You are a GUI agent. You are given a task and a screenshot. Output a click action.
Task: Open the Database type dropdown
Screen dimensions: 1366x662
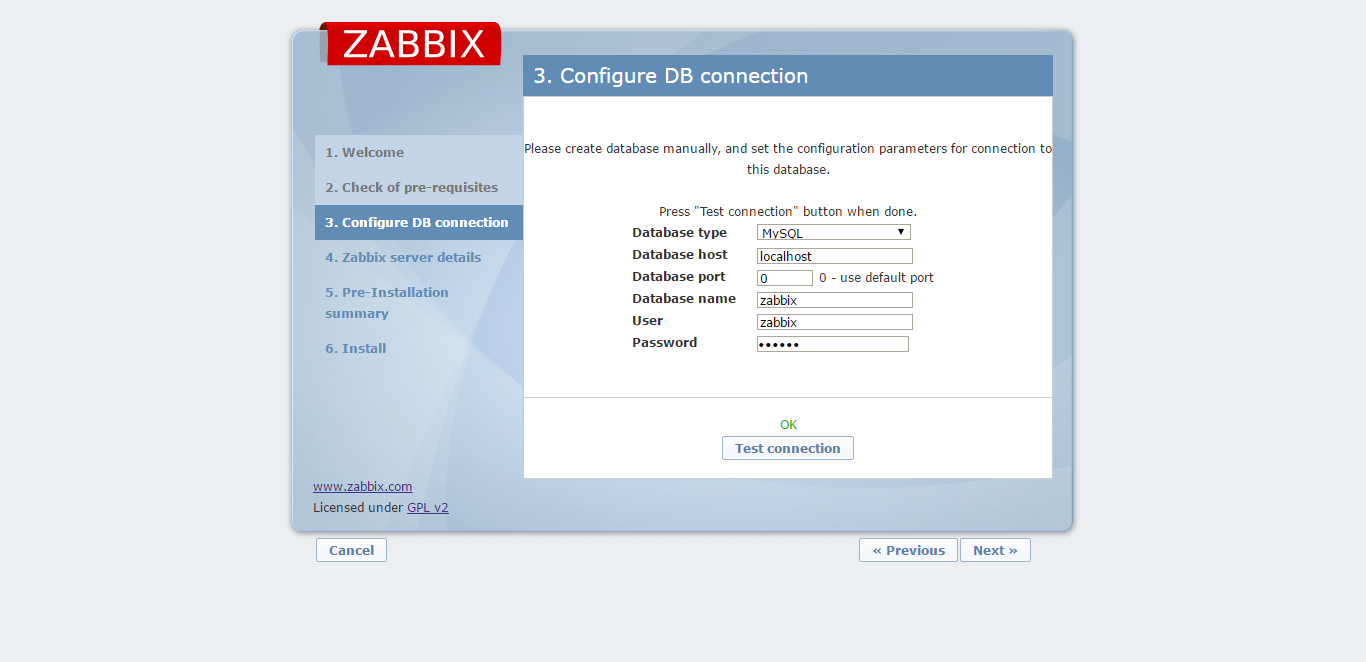[834, 233]
